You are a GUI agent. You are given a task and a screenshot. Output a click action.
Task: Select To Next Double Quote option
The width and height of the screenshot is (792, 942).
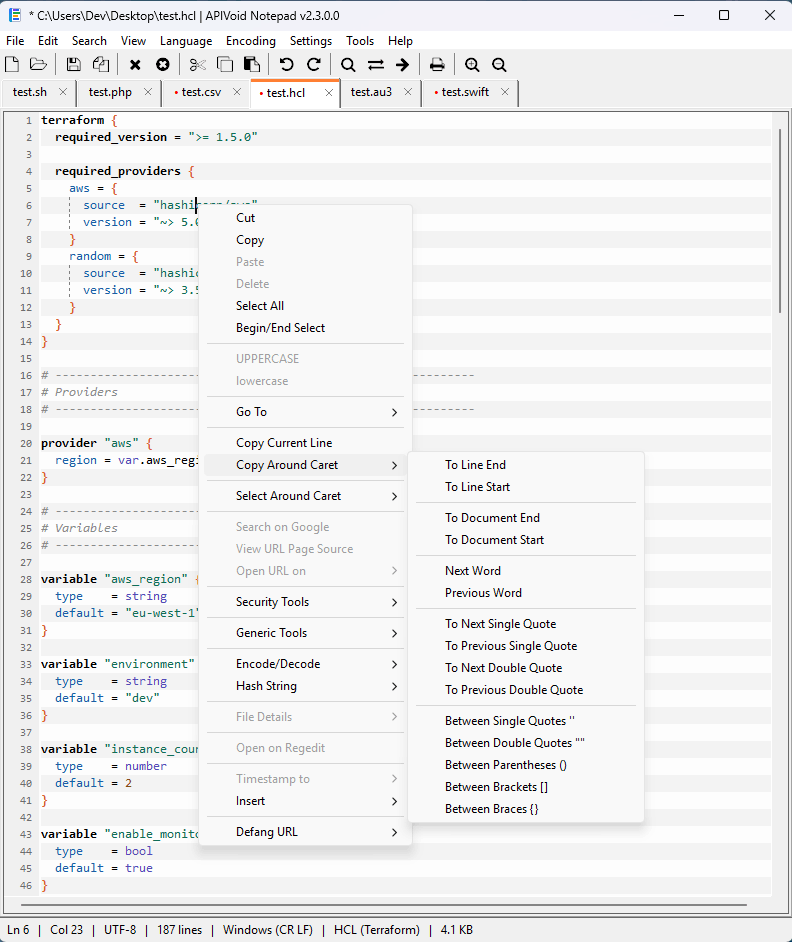(x=526, y=668)
